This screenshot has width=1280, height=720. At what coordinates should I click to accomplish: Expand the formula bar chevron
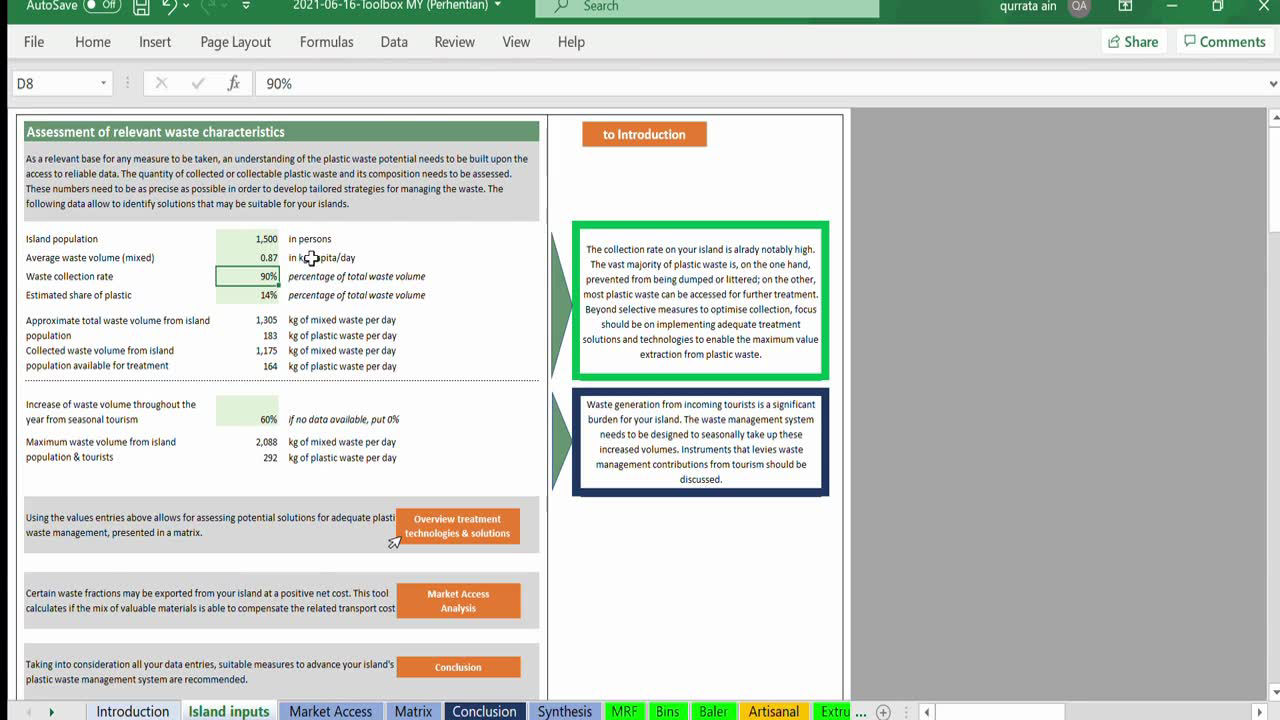coord(1272,84)
